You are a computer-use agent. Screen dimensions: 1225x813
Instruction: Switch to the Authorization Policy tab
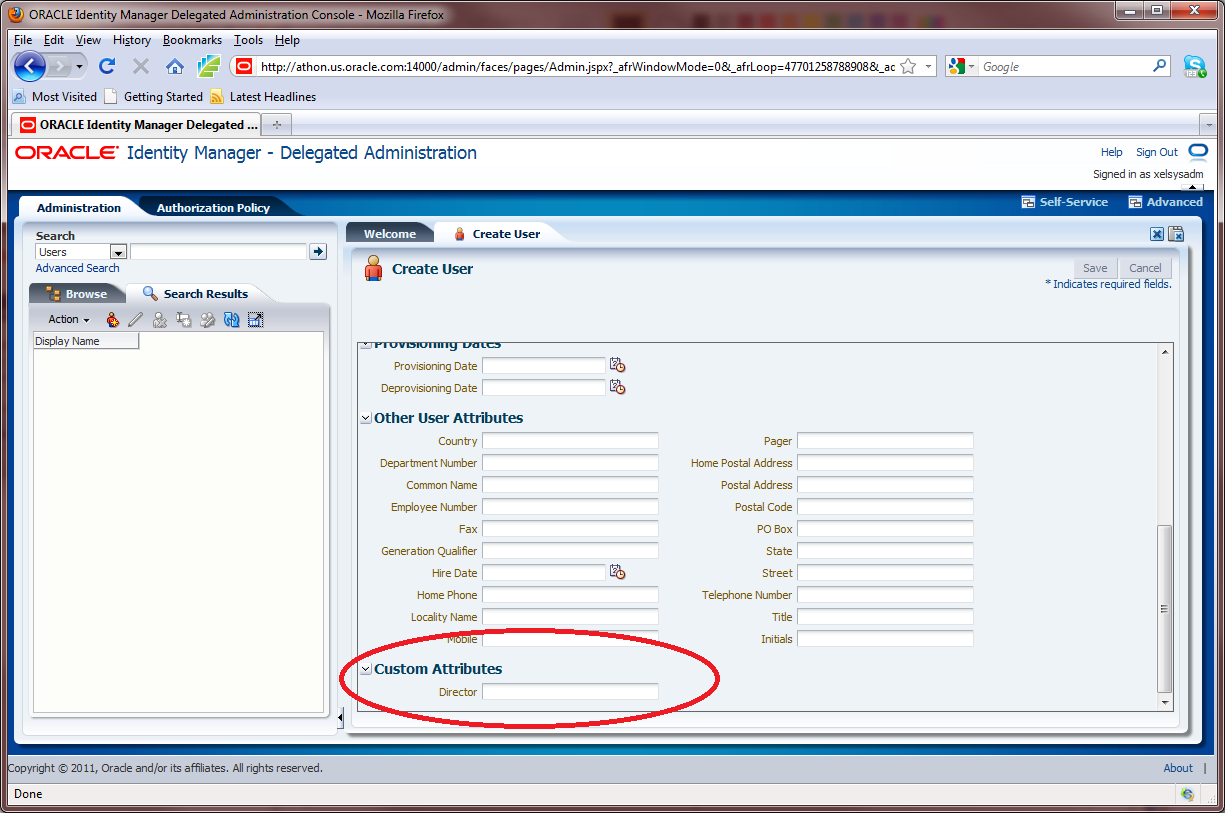pos(213,207)
